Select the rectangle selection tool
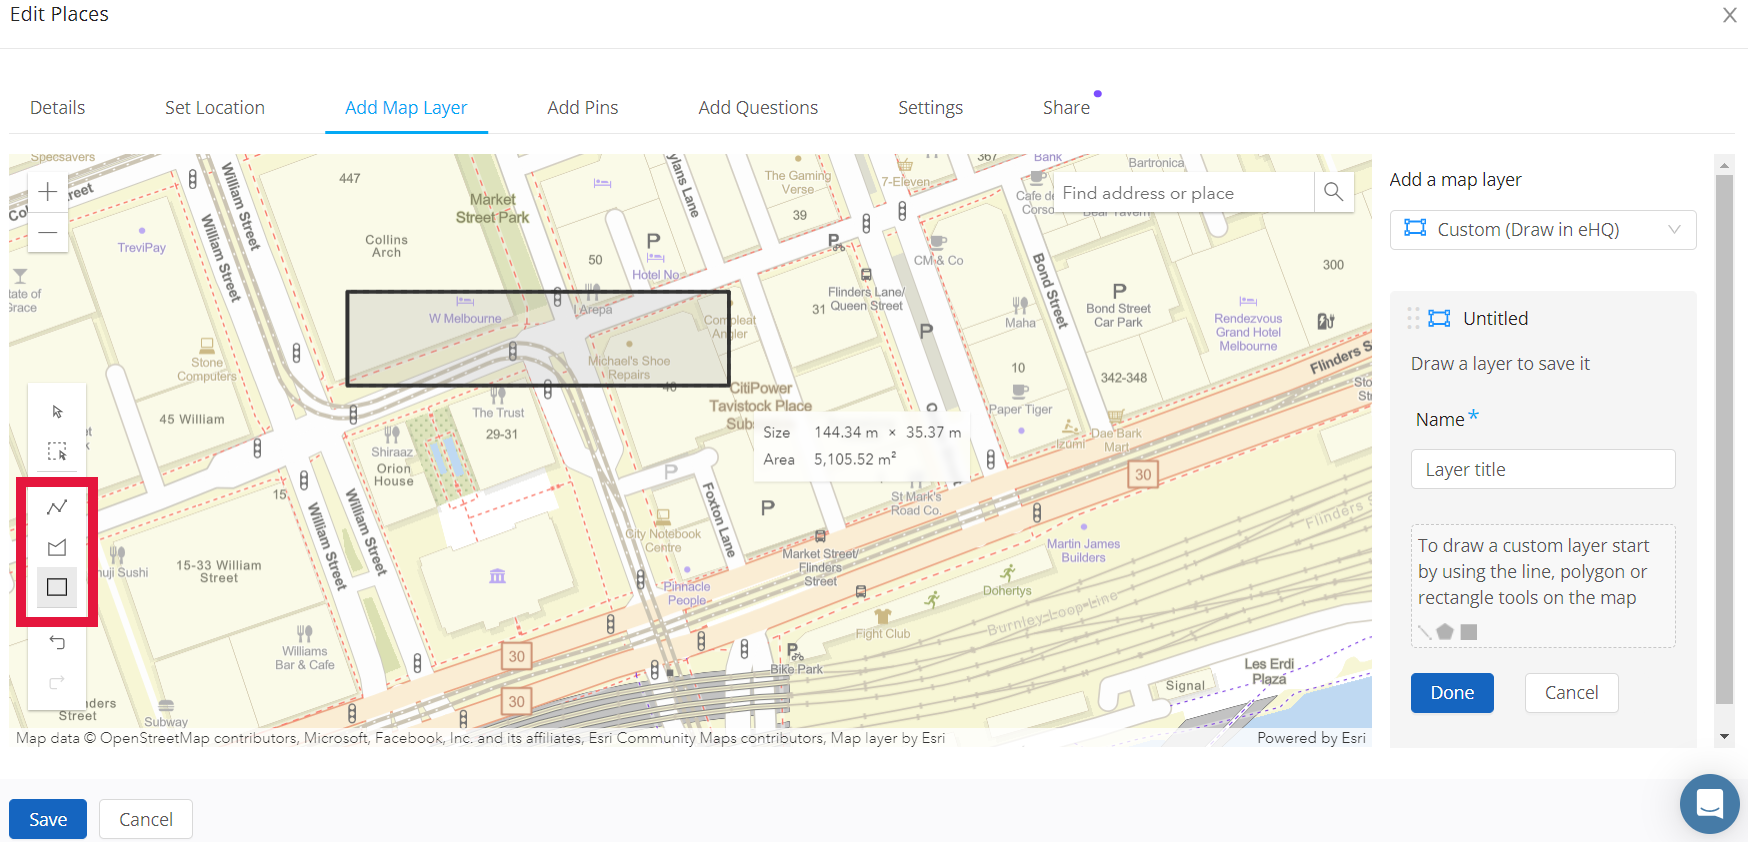 click(x=57, y=452)
